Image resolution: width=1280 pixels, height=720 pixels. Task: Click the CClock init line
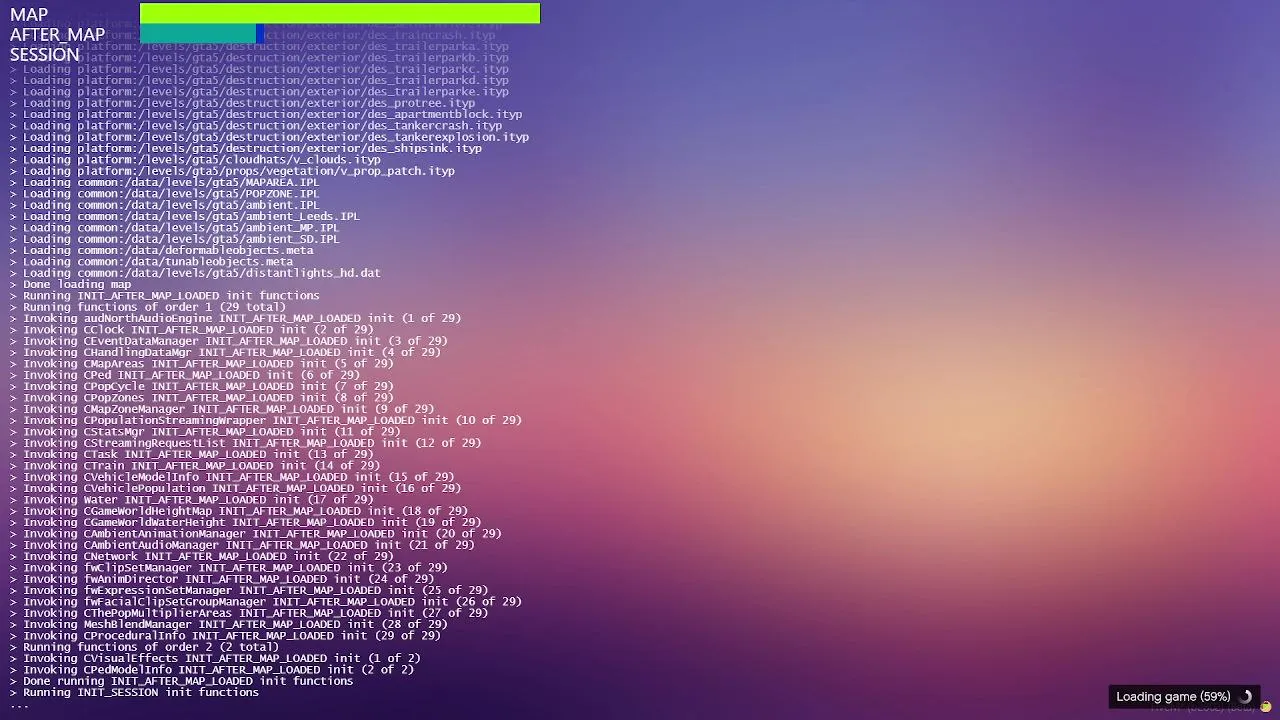(192, 330)
